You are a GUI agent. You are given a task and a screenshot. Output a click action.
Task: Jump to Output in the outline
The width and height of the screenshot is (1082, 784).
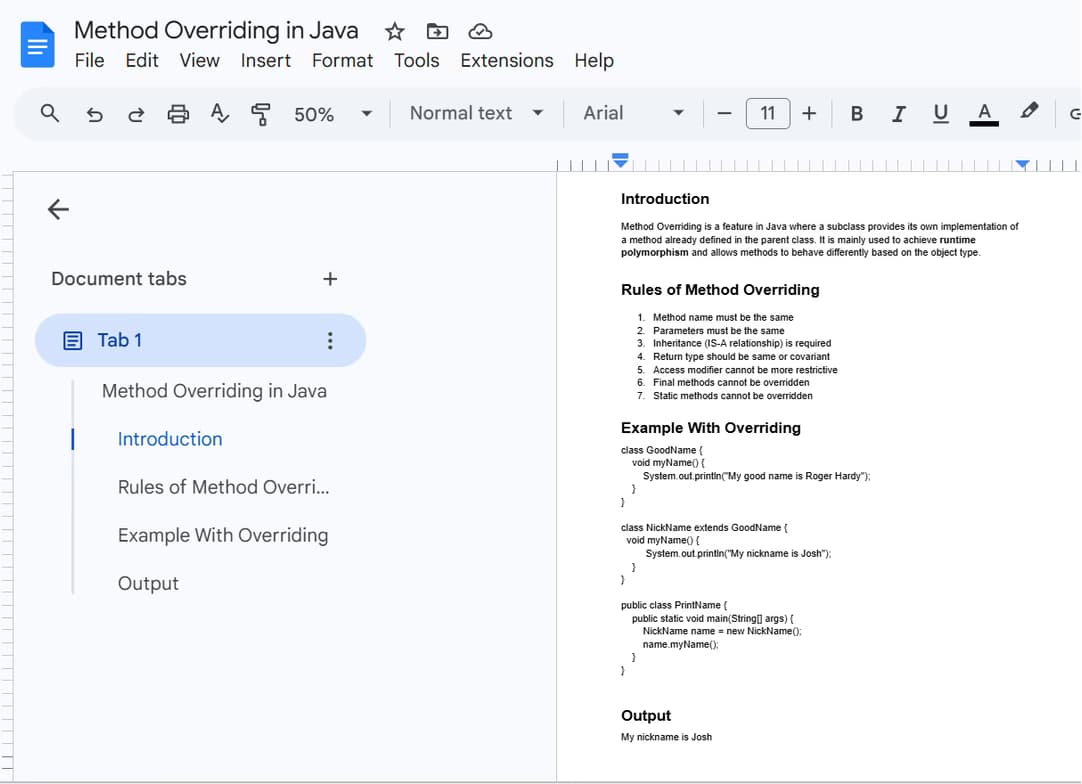coord(148,584)
